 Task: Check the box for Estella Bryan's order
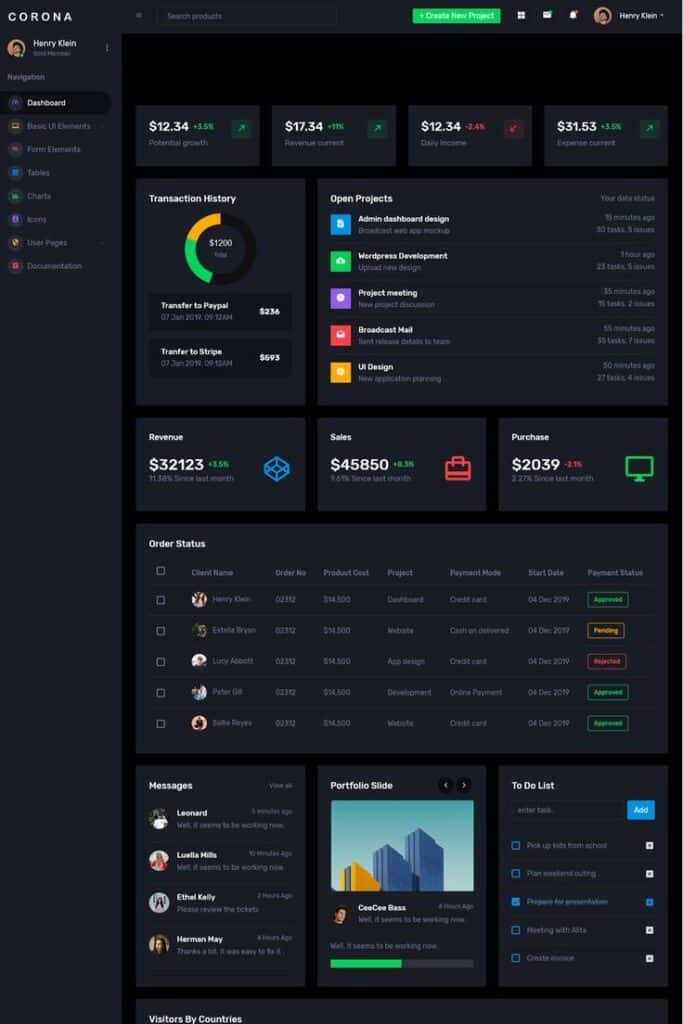tap(161, 630)
